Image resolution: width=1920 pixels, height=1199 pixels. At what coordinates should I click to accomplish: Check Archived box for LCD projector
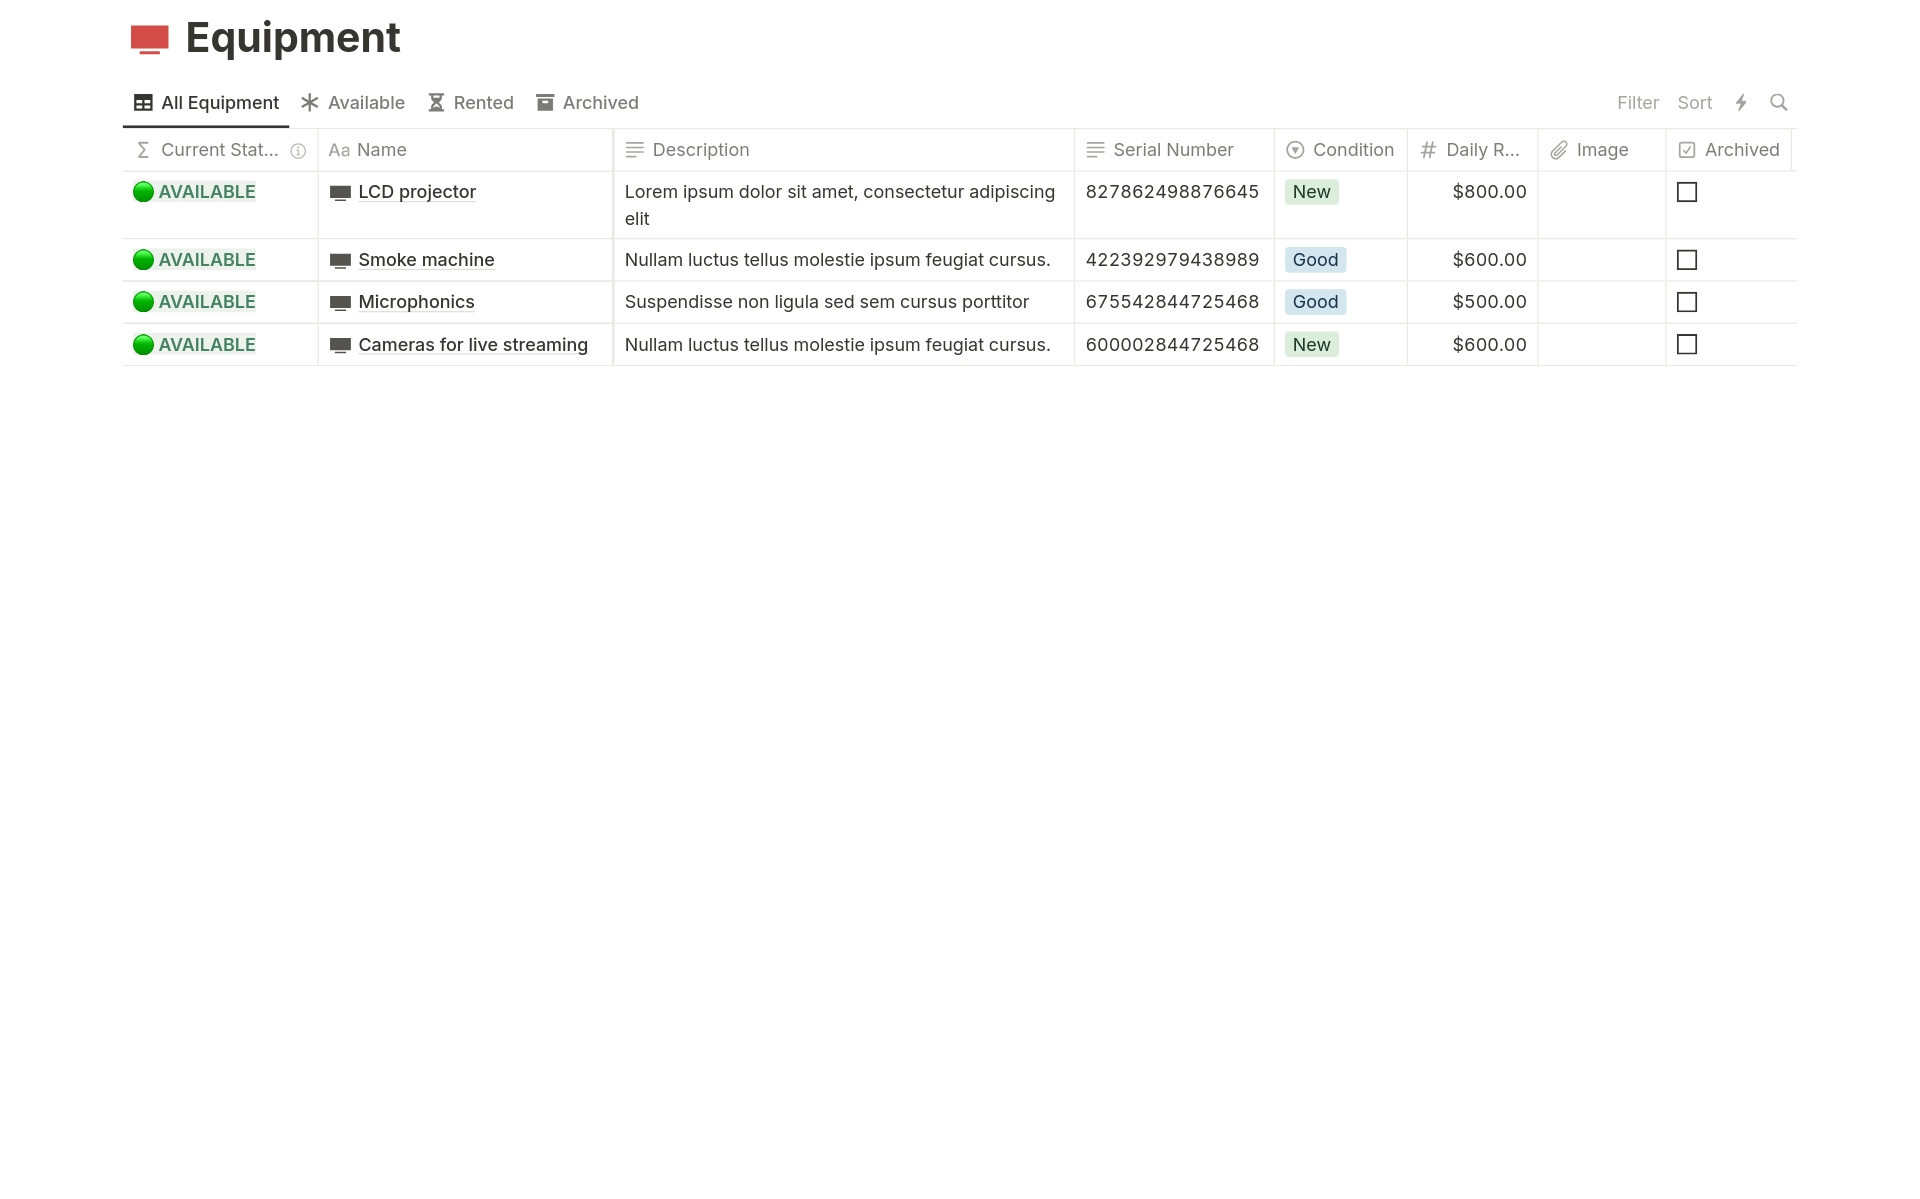tap(1686, 192)
